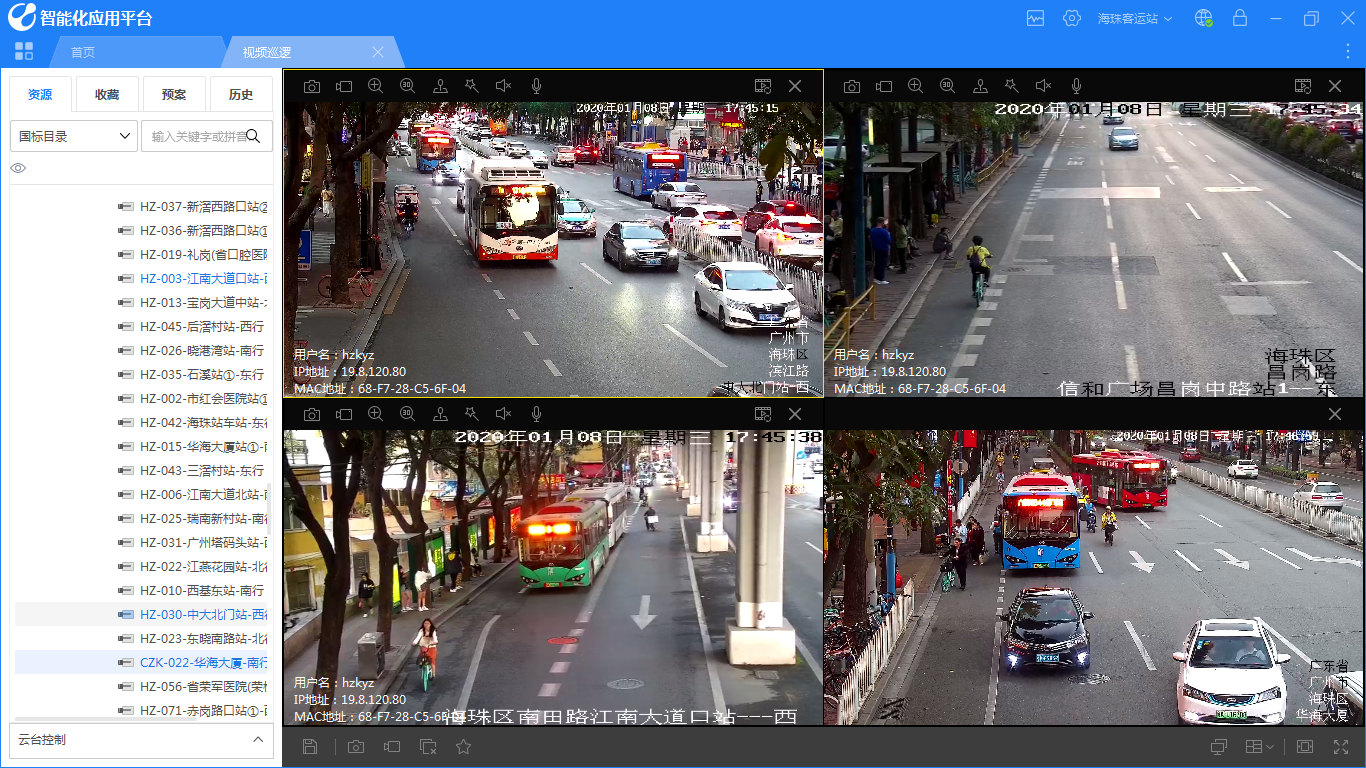Image resolution: width=1366 pixels, height=768 pixels.
Task: Click the keyword search input field
Action: pyautogui.click(x=198, y=136)
